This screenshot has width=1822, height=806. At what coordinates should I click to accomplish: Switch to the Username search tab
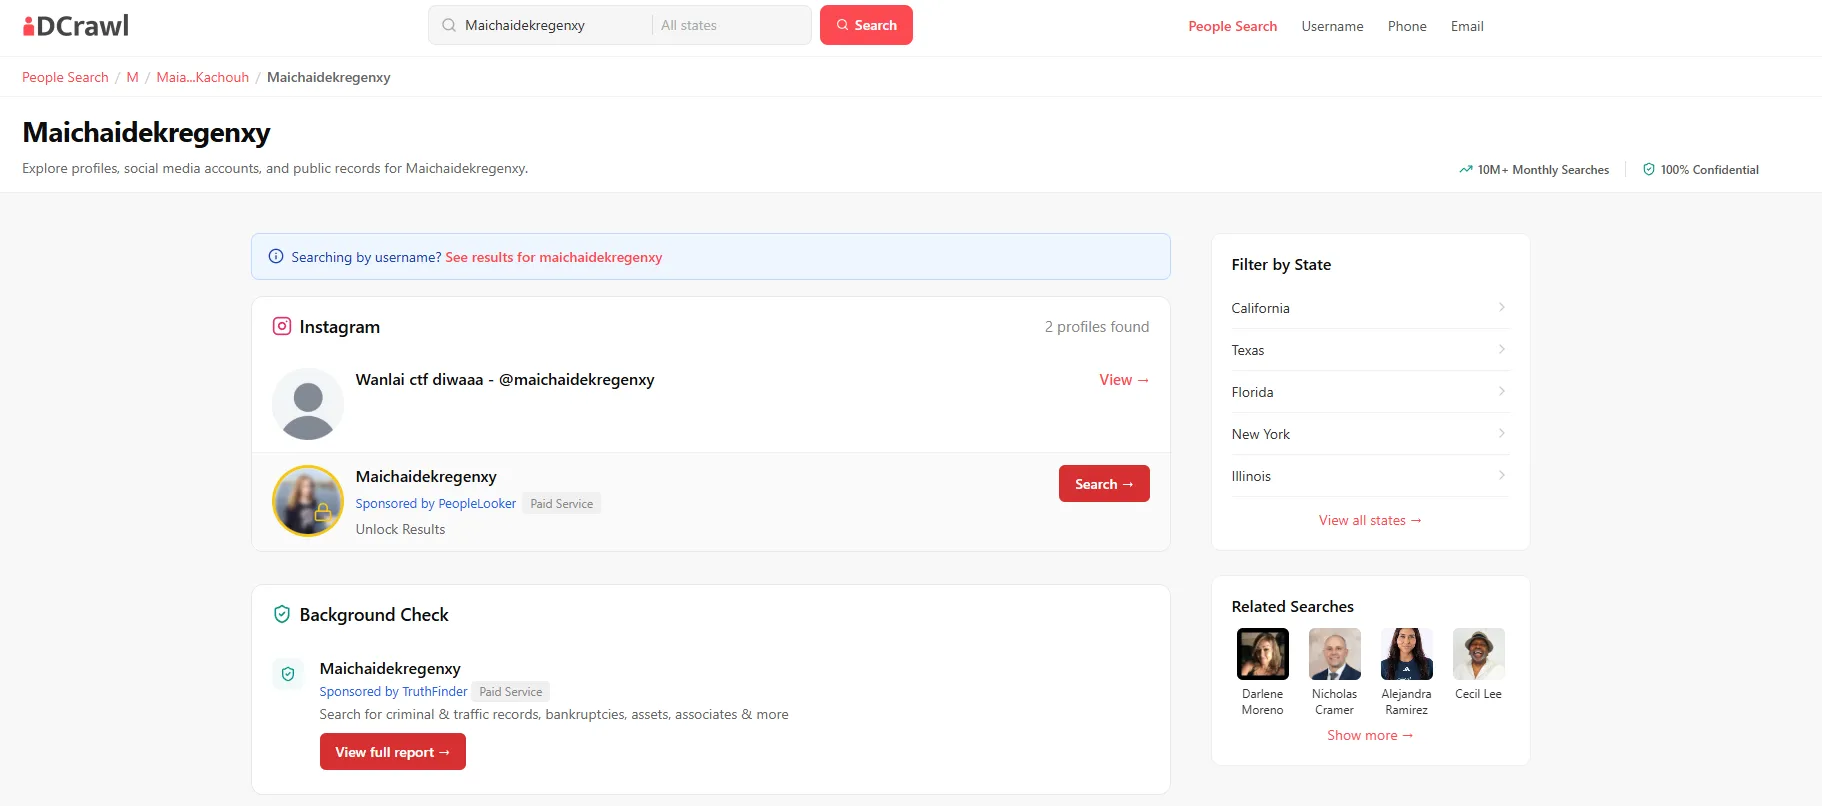1332,26
